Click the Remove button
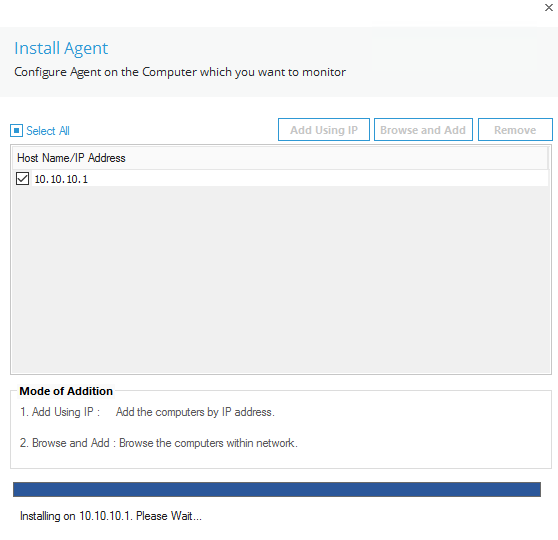This screenshot has width=558, height=540. tap(515, 130)
